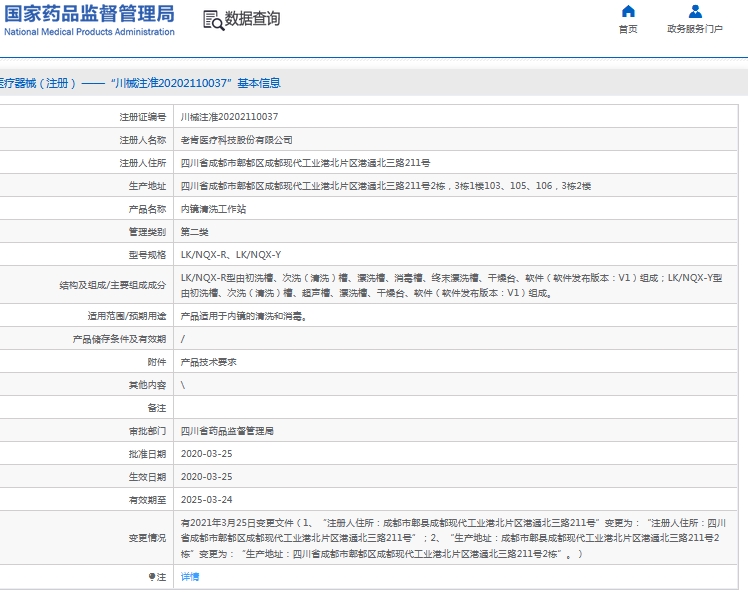Viewport: 748px width, 596px height.
Task: Click the 政务服务门户 text label
Action: tap(695, 29)
